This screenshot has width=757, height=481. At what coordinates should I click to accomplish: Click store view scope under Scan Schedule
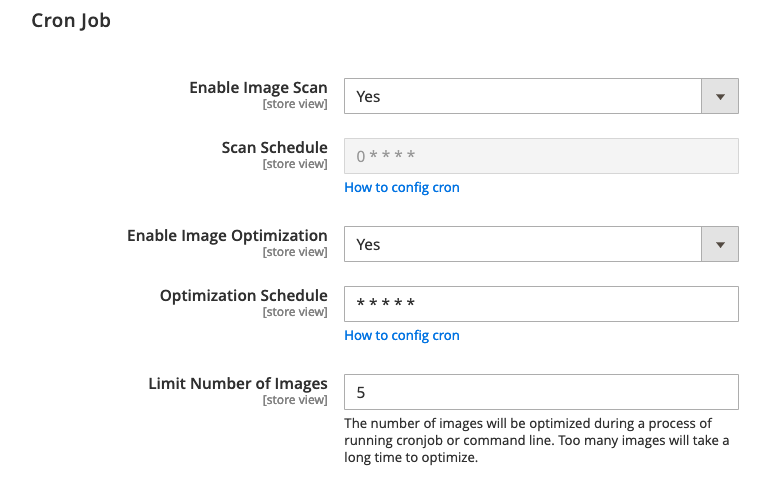click(x=295, y=164)
